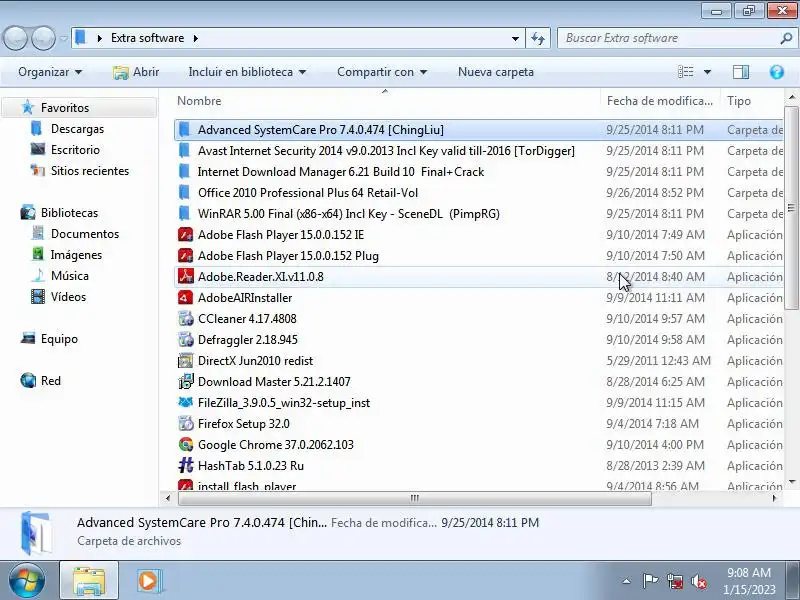Select the FileZilla setup icon
This screenshot has width=800, height=600.
[x=185, y=403]
